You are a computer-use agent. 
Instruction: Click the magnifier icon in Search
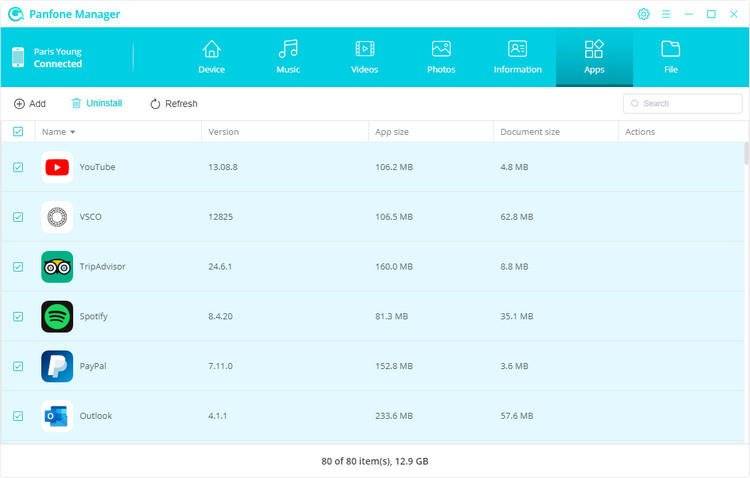tap(635, 103)
